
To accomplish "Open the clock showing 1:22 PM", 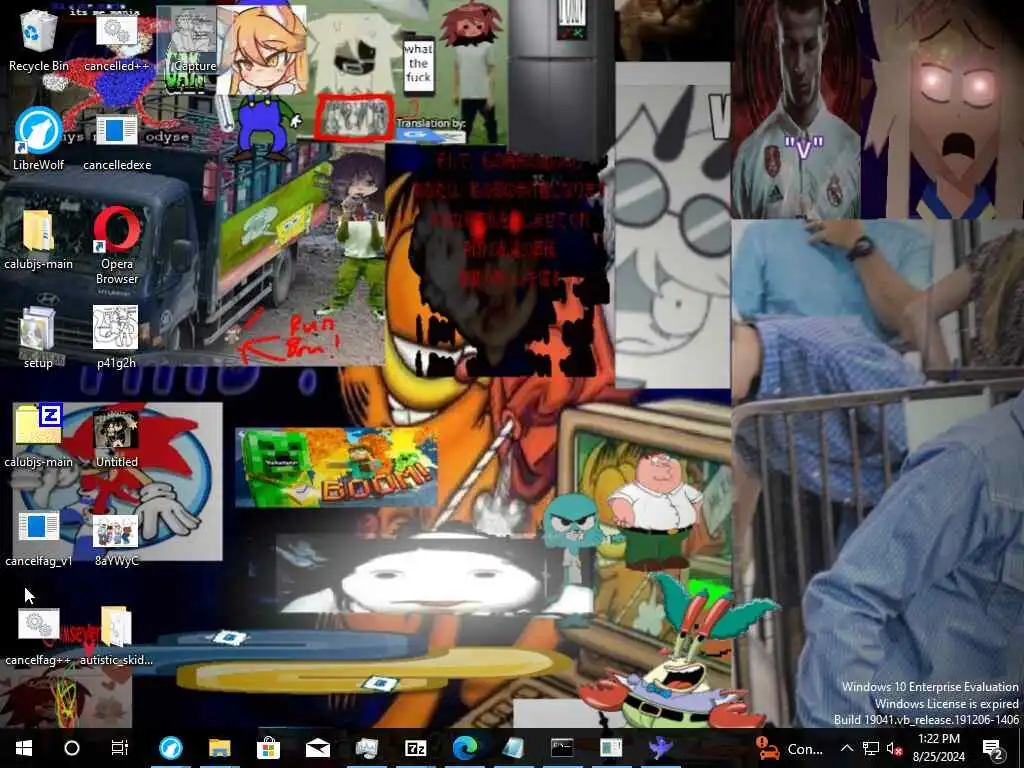I will point(938,748).
